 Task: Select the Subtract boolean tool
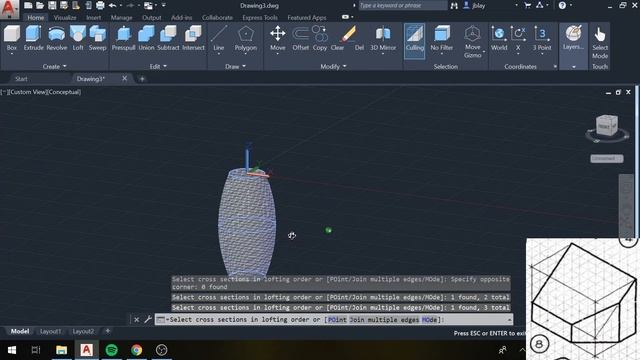168,38
